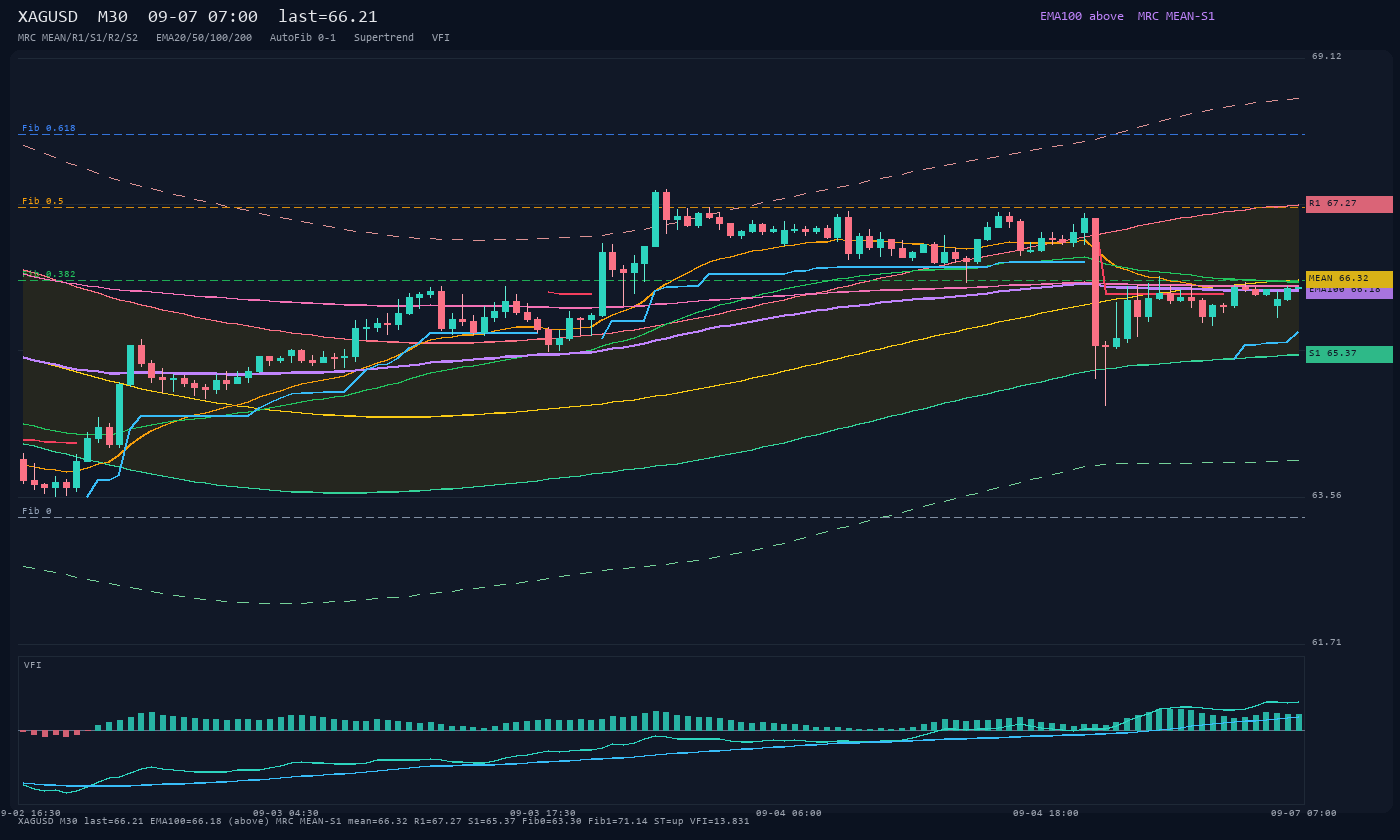The height and width of the screenshot is (840, 1400).
Task: Select the Fib 0 level label
Action: click(37, 511)
